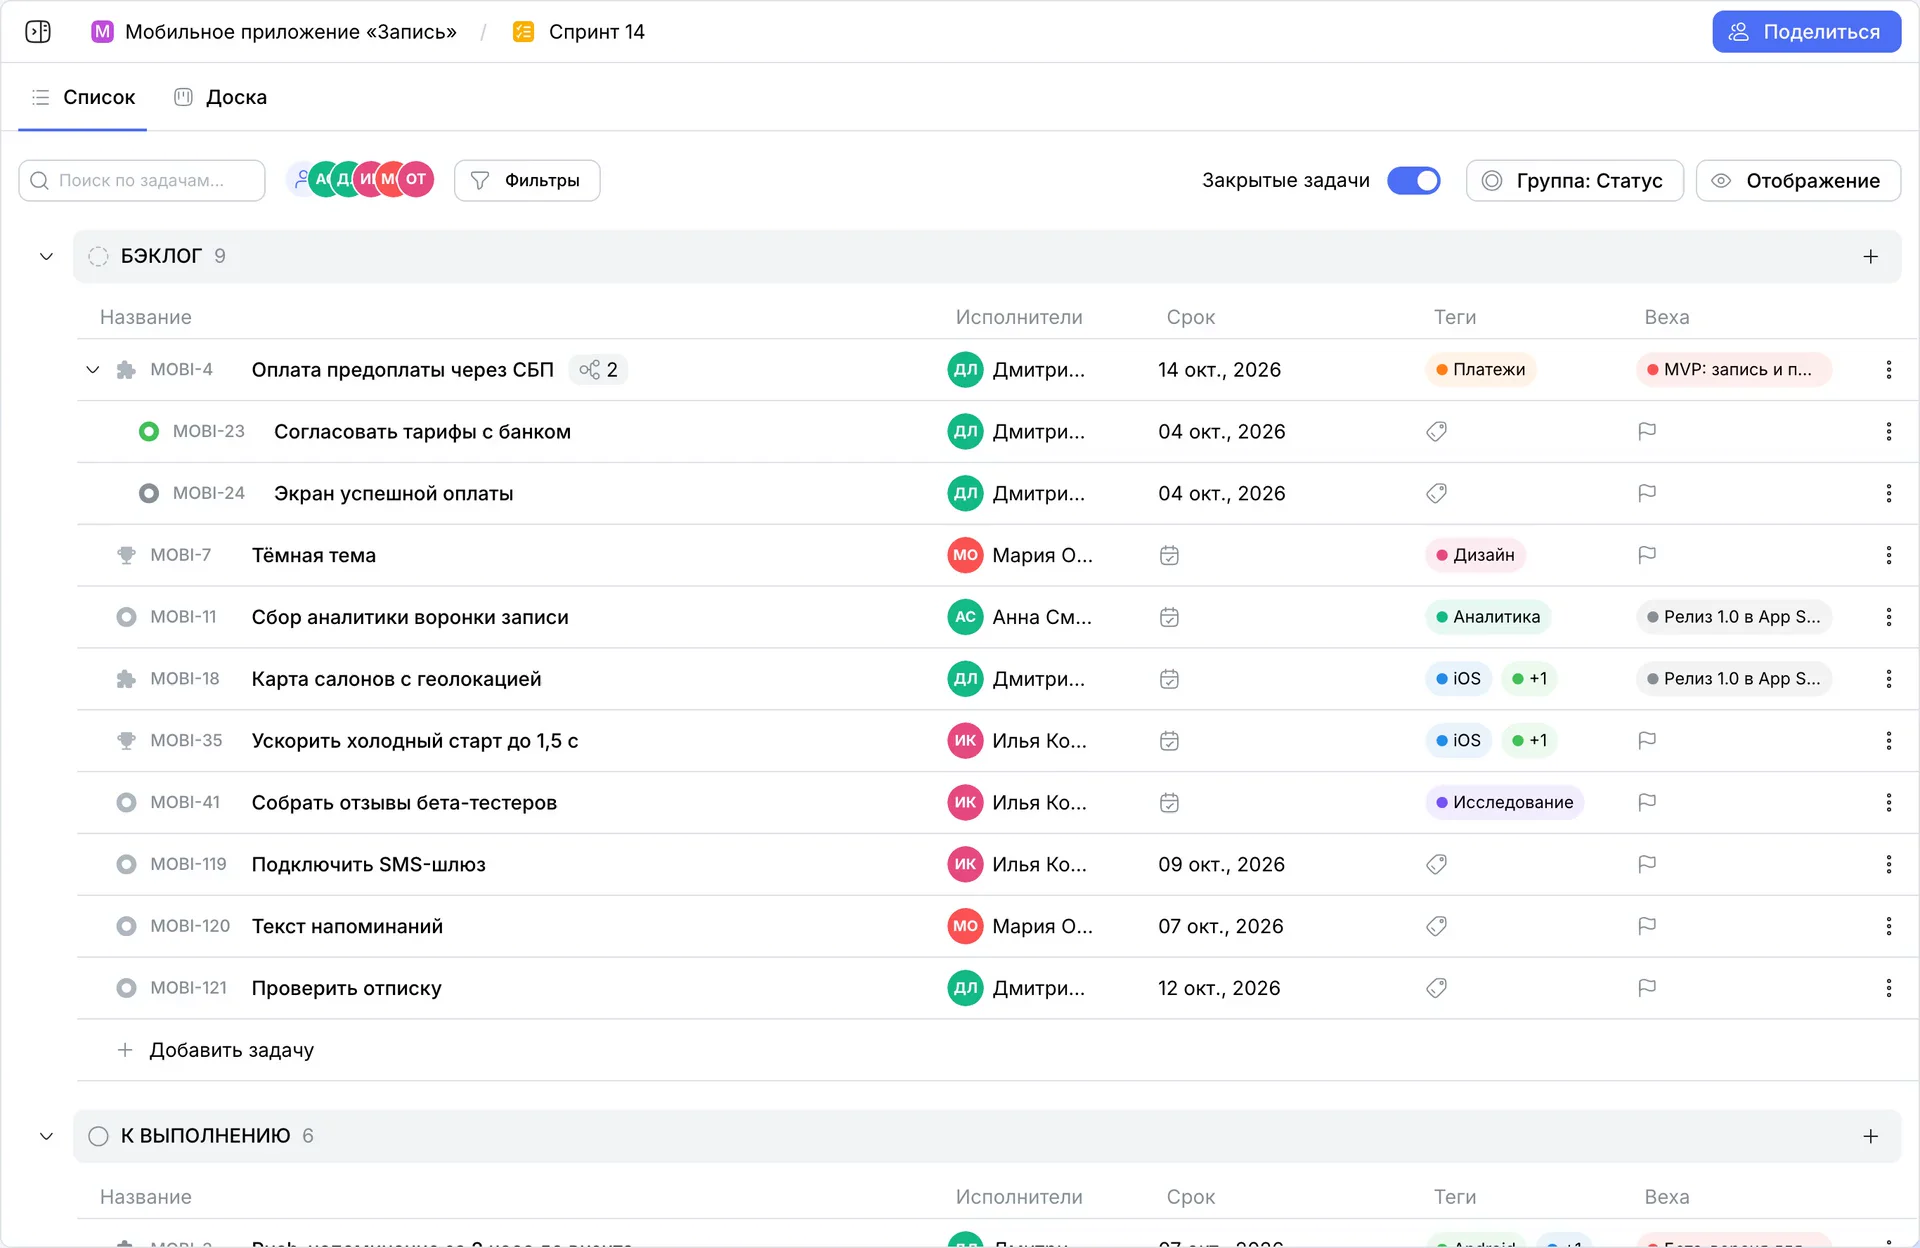Open the Отображение view options
The image size is (1920, 1248).
click(1798, 181)
